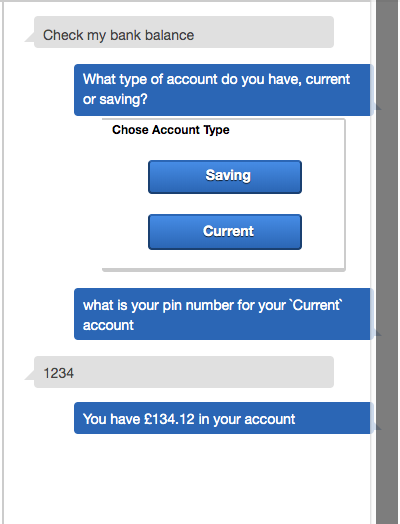Choose the Saving account button
The width and height of the screenshot is (400, 524).
(225, 177)
